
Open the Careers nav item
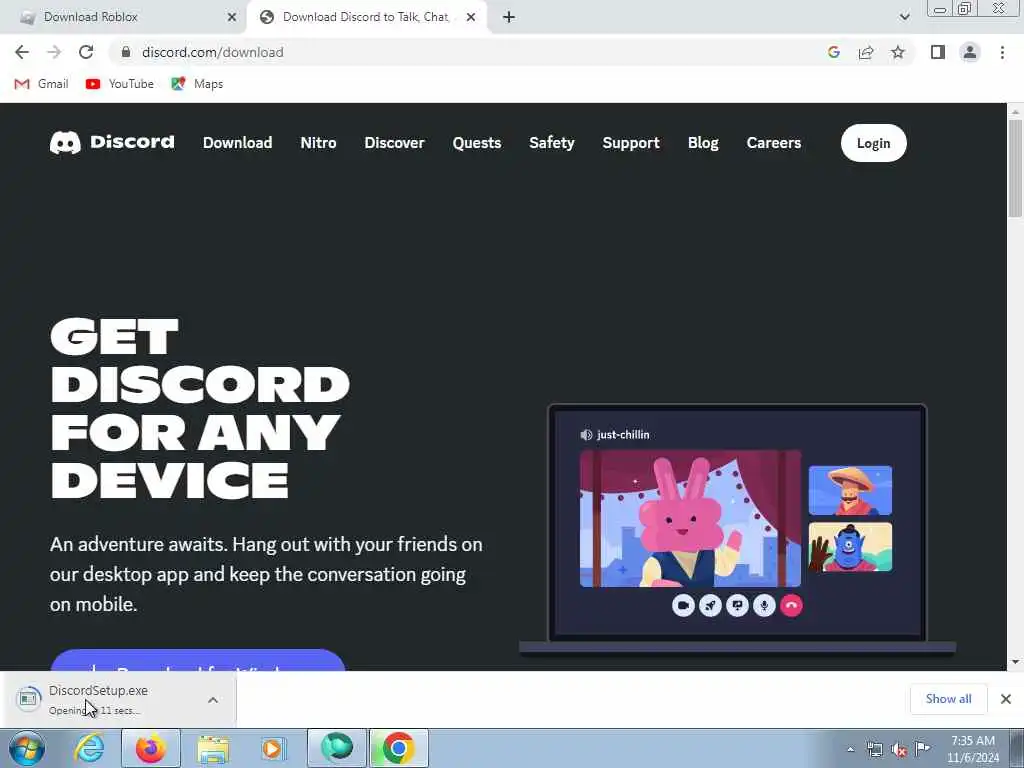point(773,142)
